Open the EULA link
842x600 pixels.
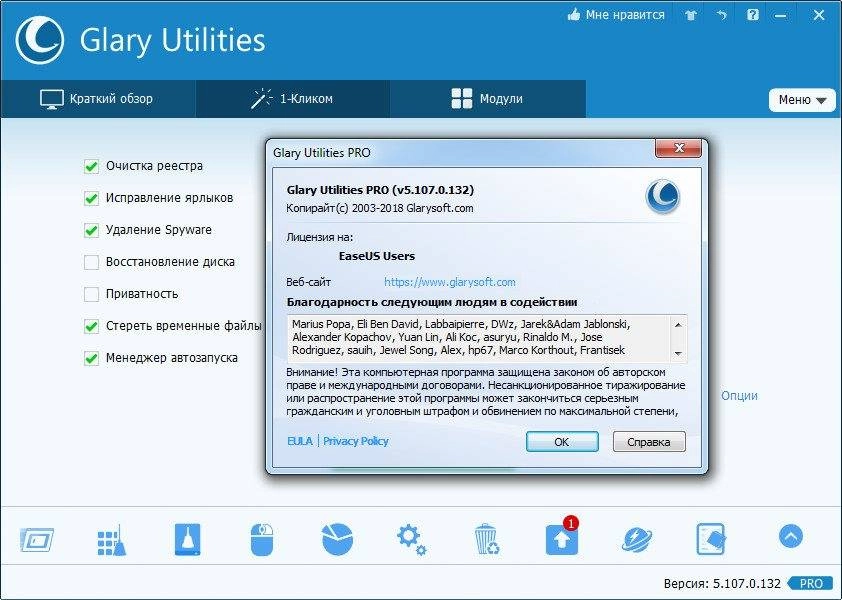click(x=300, y=441)
